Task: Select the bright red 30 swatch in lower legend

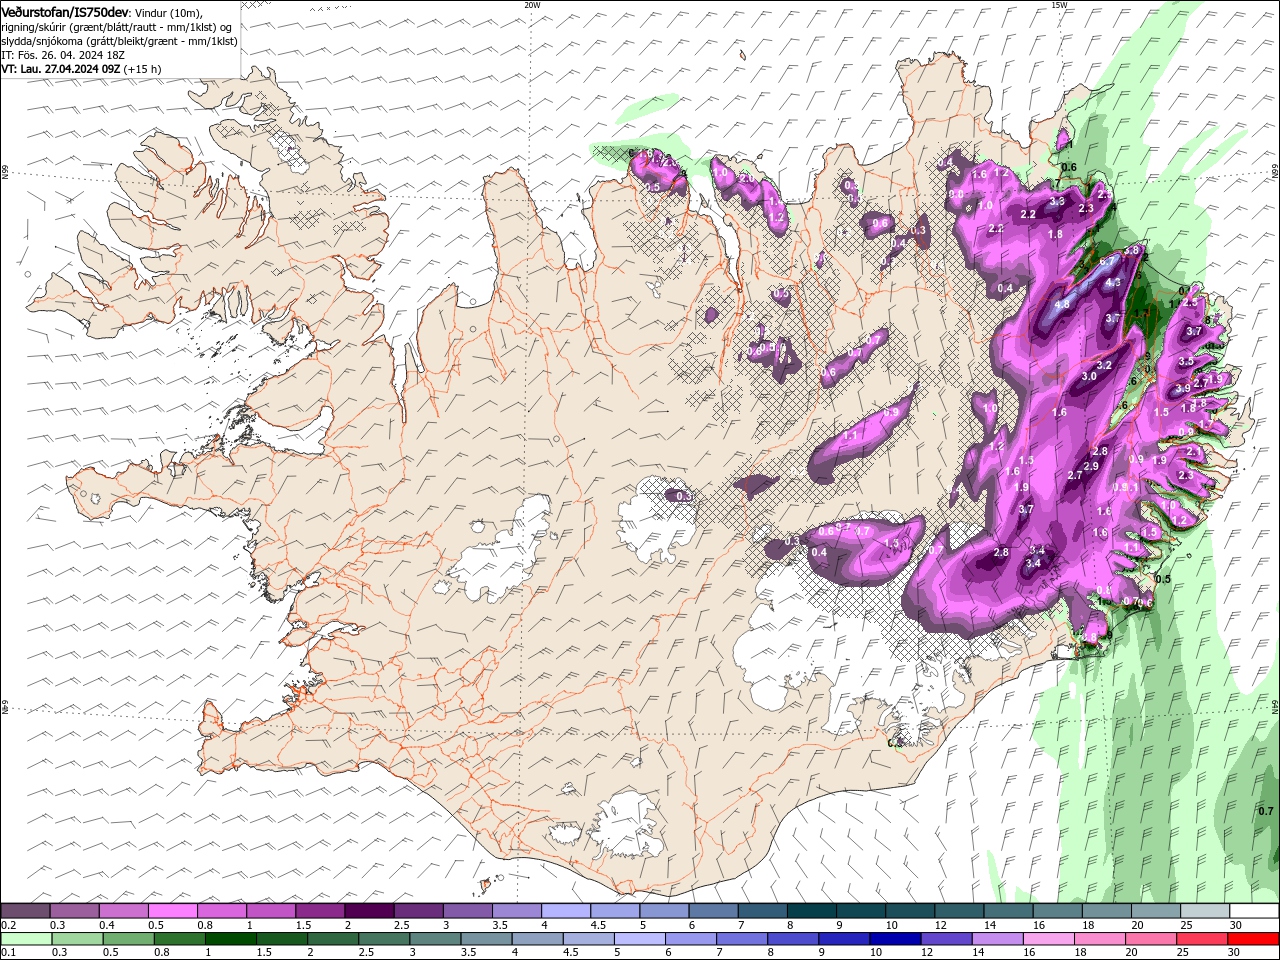Action: coord(1254,939)
